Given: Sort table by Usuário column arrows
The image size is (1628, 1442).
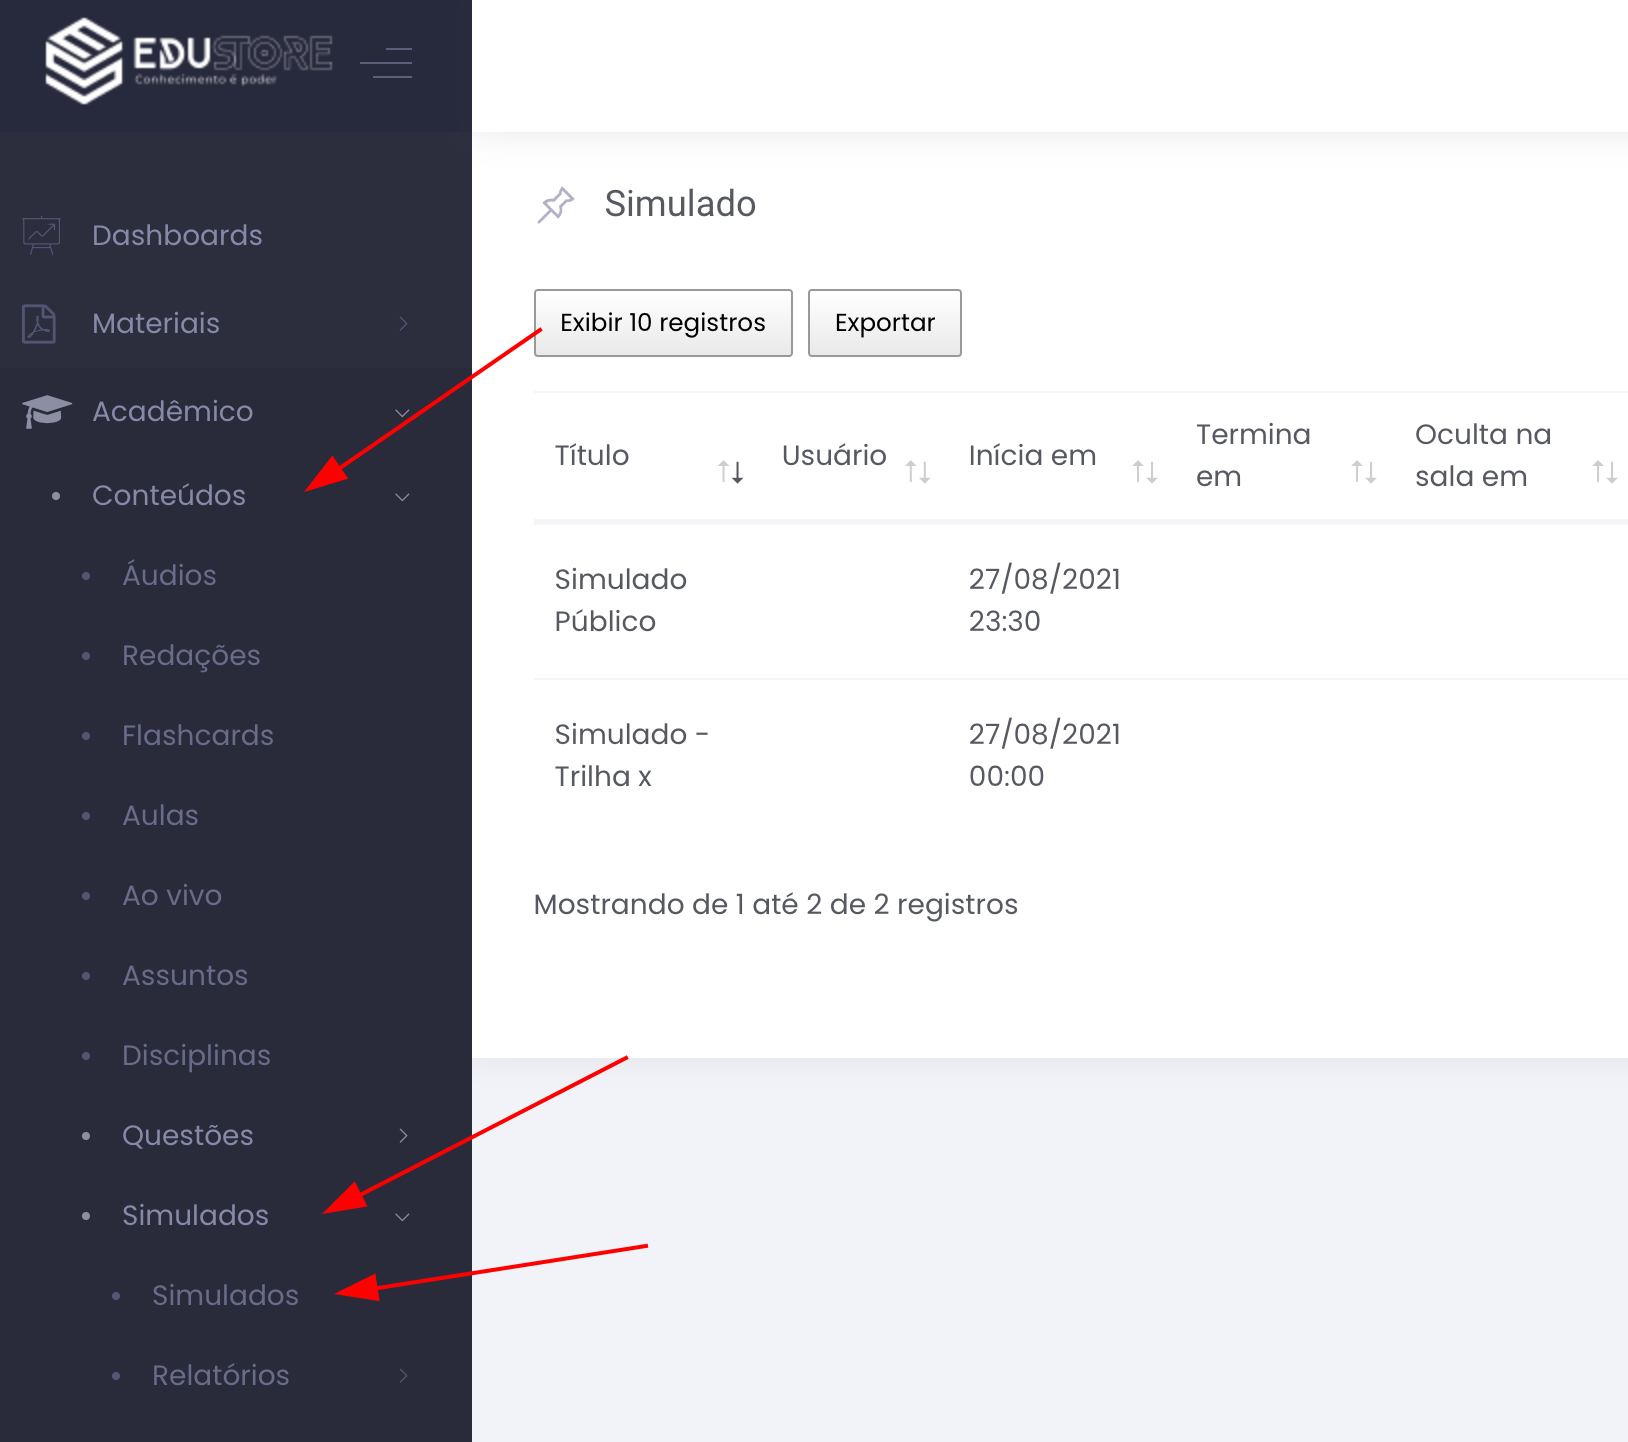Looking at the screenshot, I should 917,471.
